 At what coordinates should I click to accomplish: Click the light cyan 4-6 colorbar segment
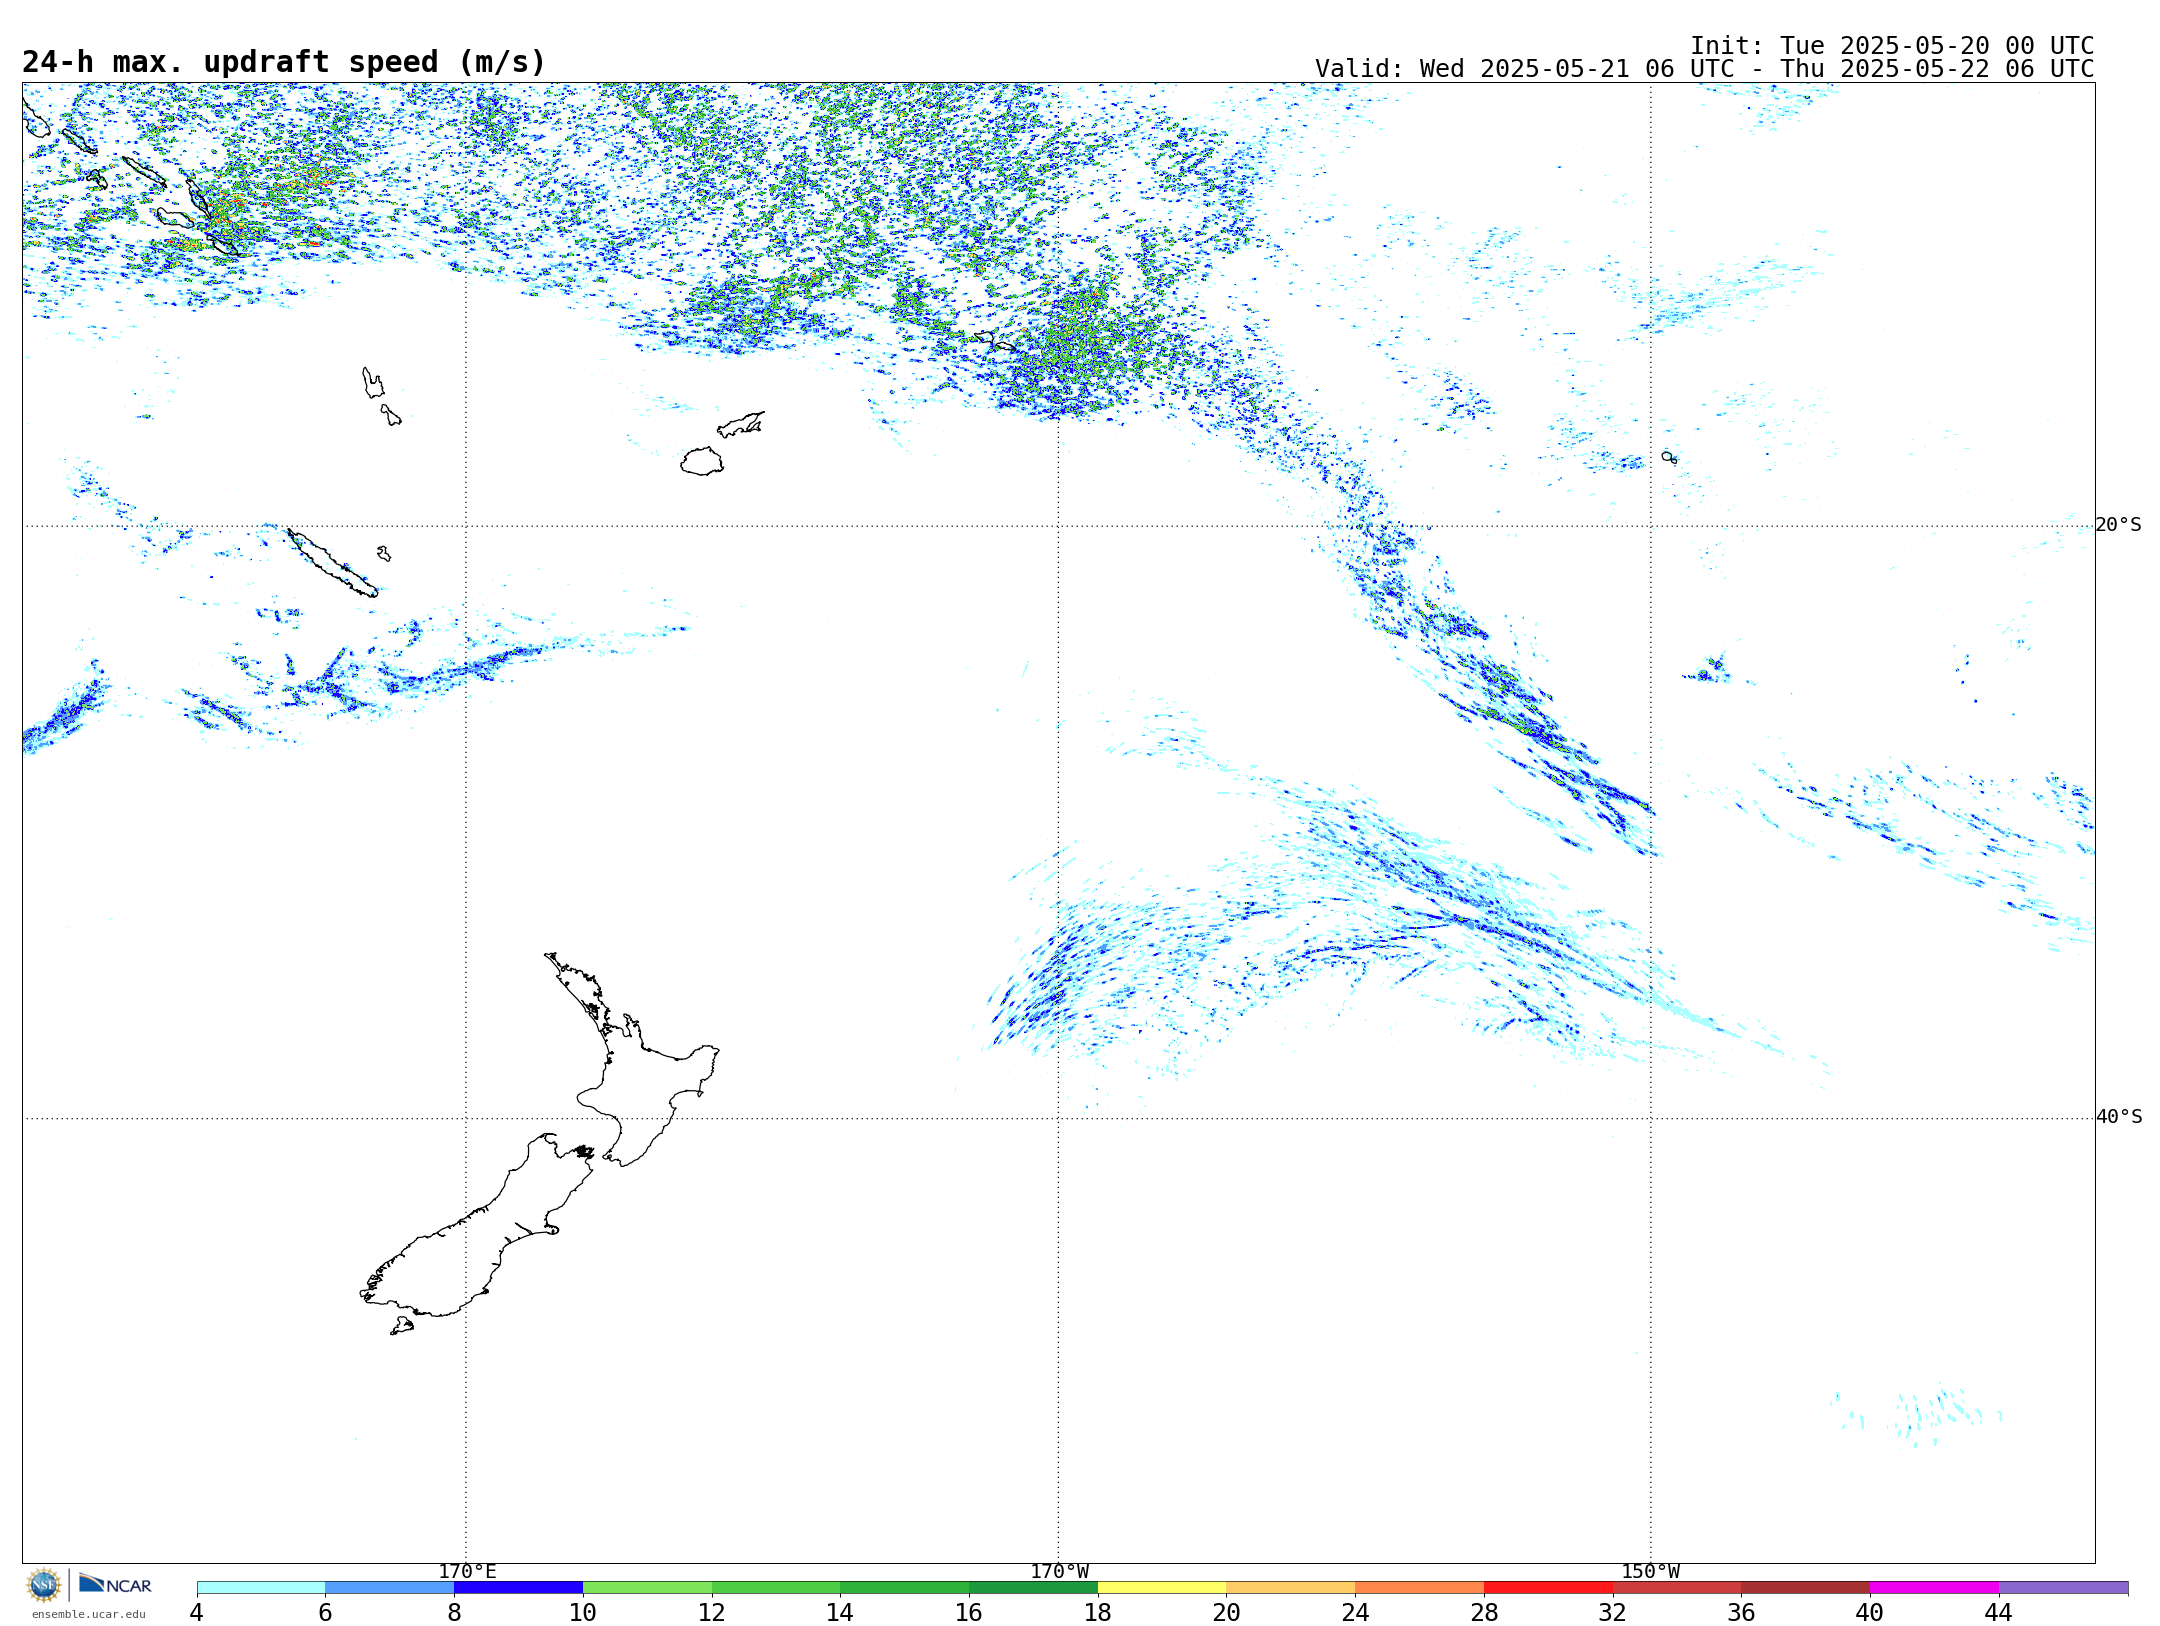point(261,1588)
